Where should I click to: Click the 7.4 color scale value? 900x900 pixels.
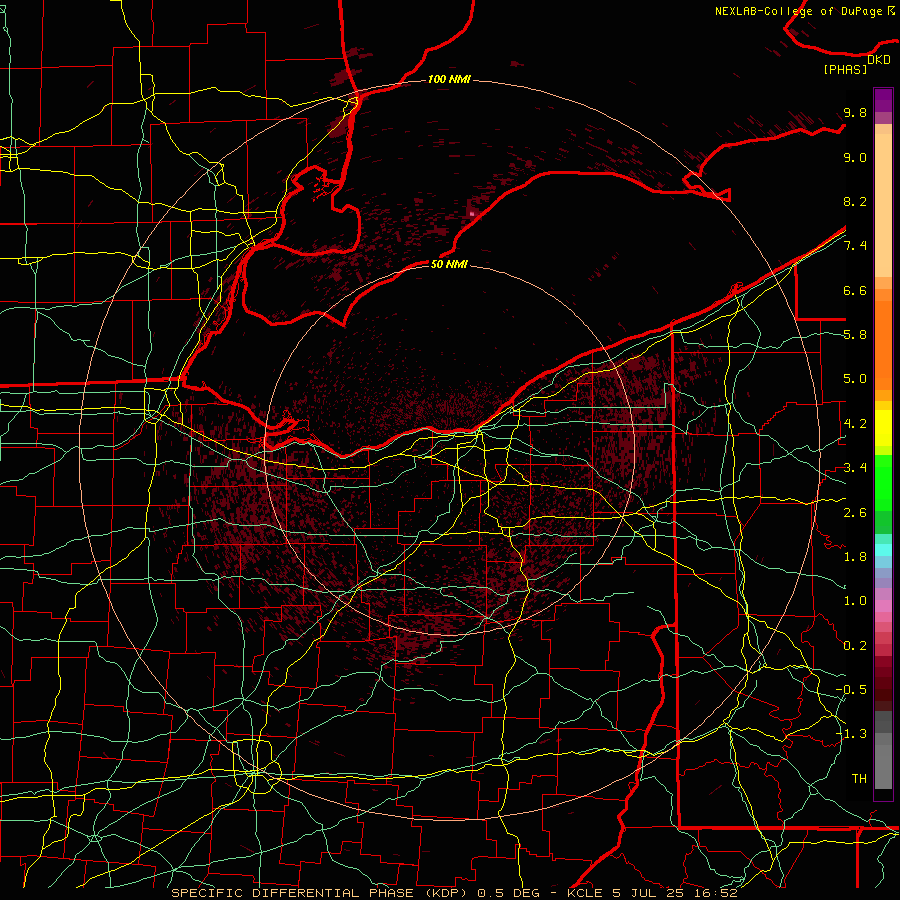click(x=855, y=246)
